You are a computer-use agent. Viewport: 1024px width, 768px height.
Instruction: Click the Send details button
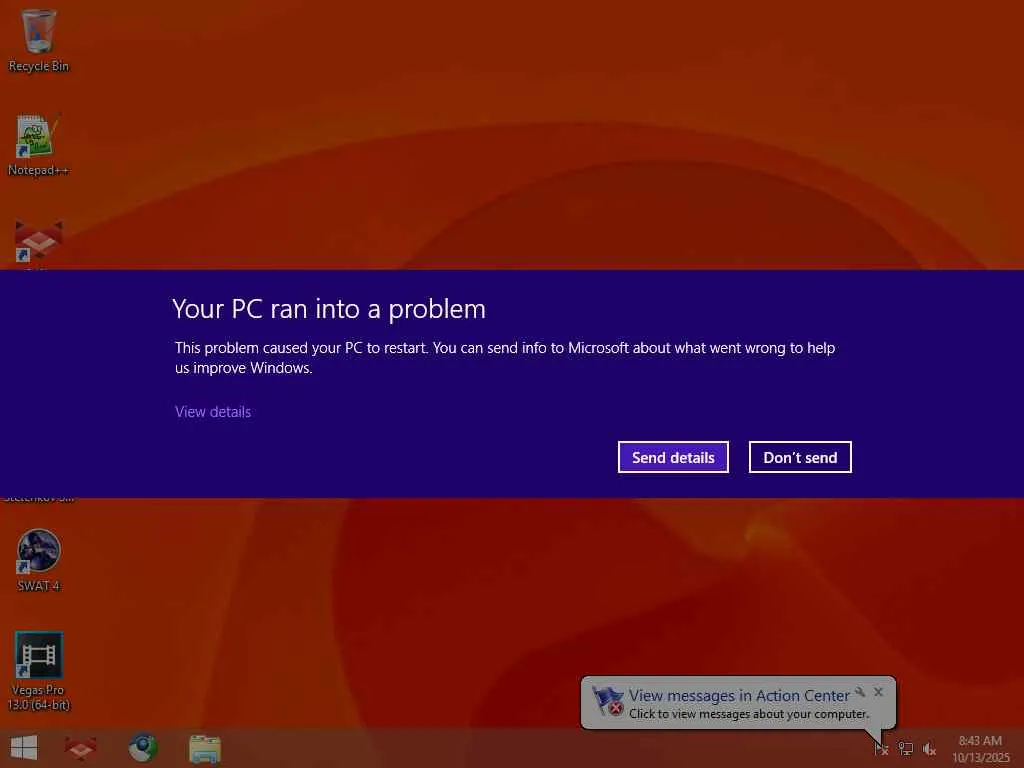[673, 457]
